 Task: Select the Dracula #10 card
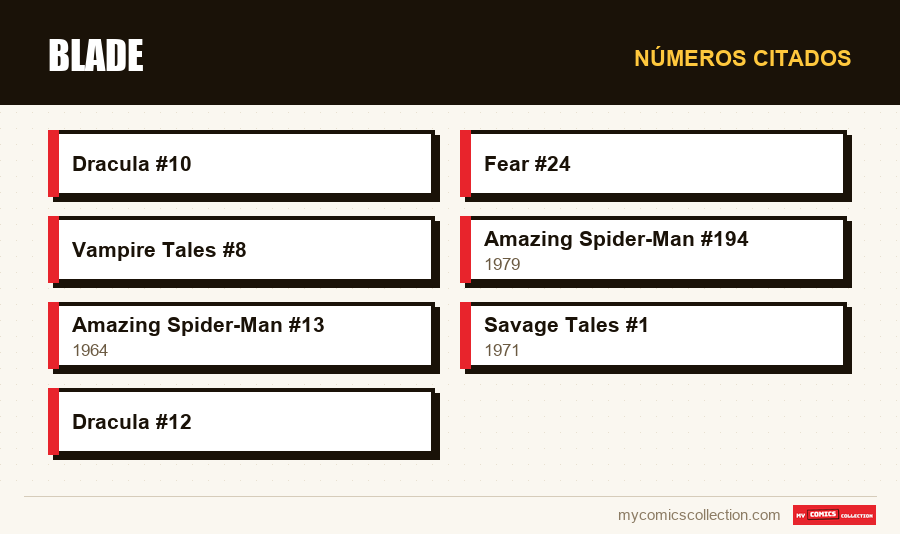242,164
